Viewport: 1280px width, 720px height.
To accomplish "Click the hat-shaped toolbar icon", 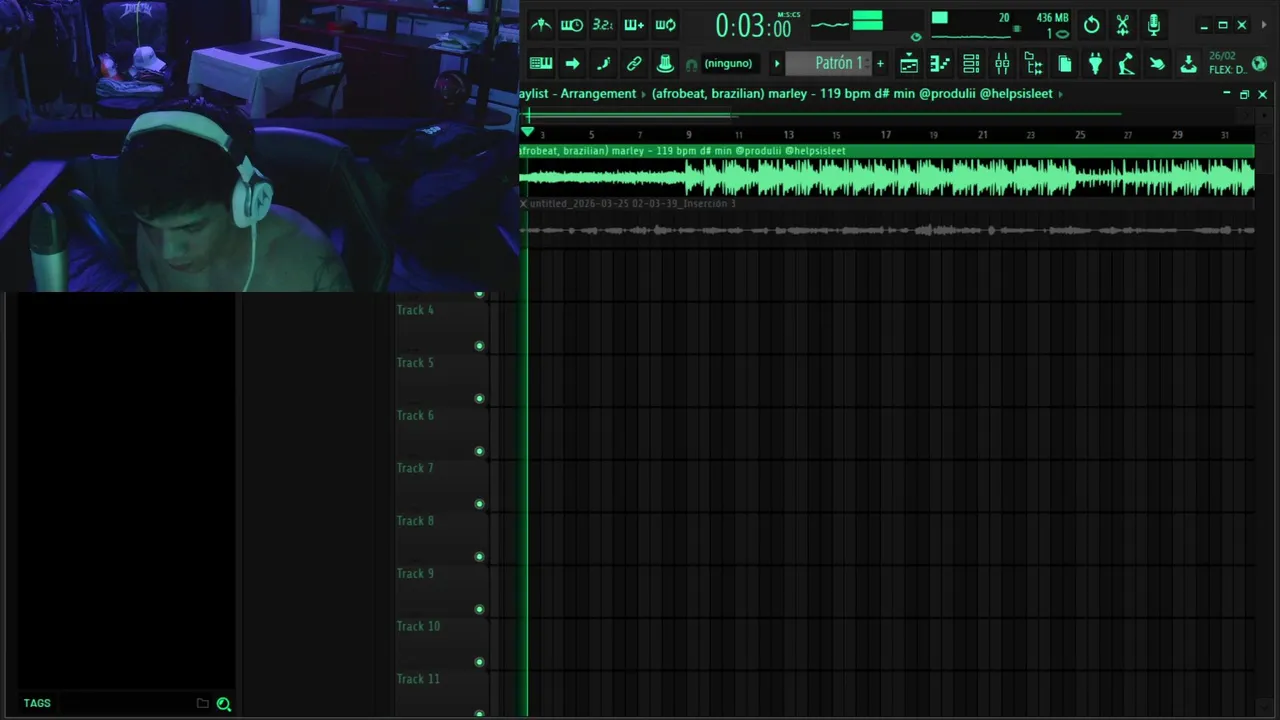I will pos(665,64).
